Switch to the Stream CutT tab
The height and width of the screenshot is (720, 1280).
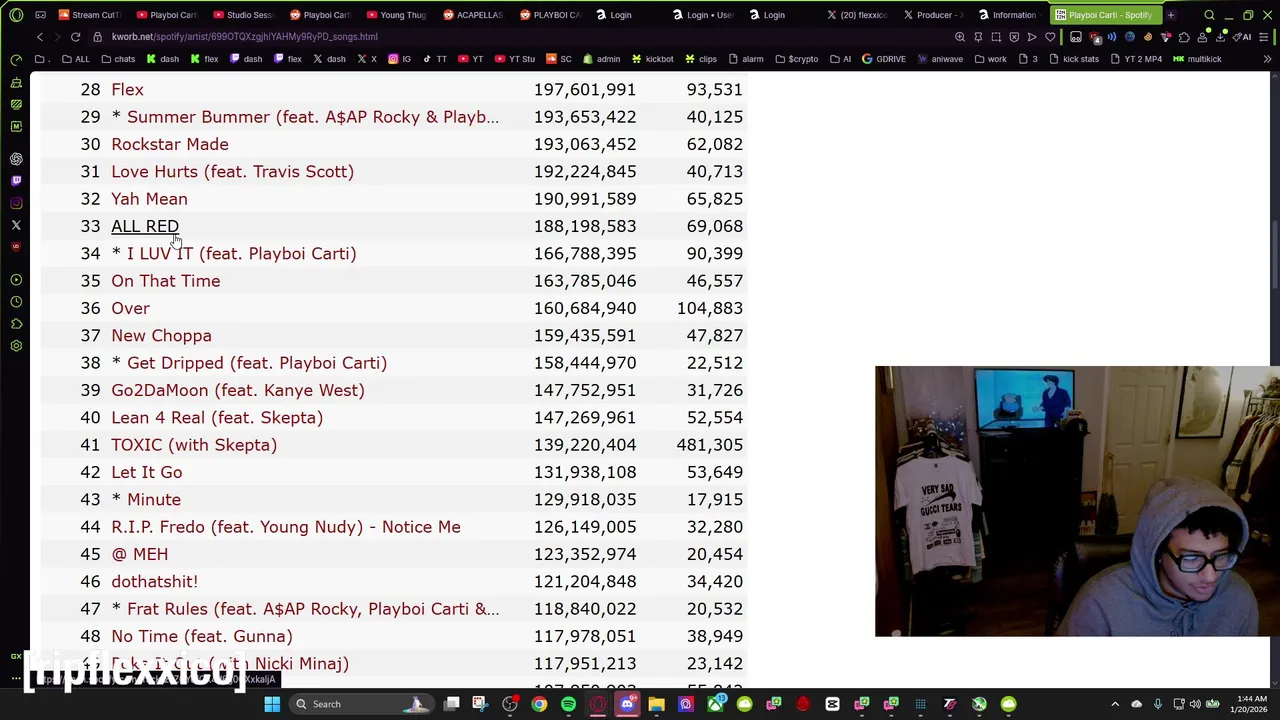(89, 15)
